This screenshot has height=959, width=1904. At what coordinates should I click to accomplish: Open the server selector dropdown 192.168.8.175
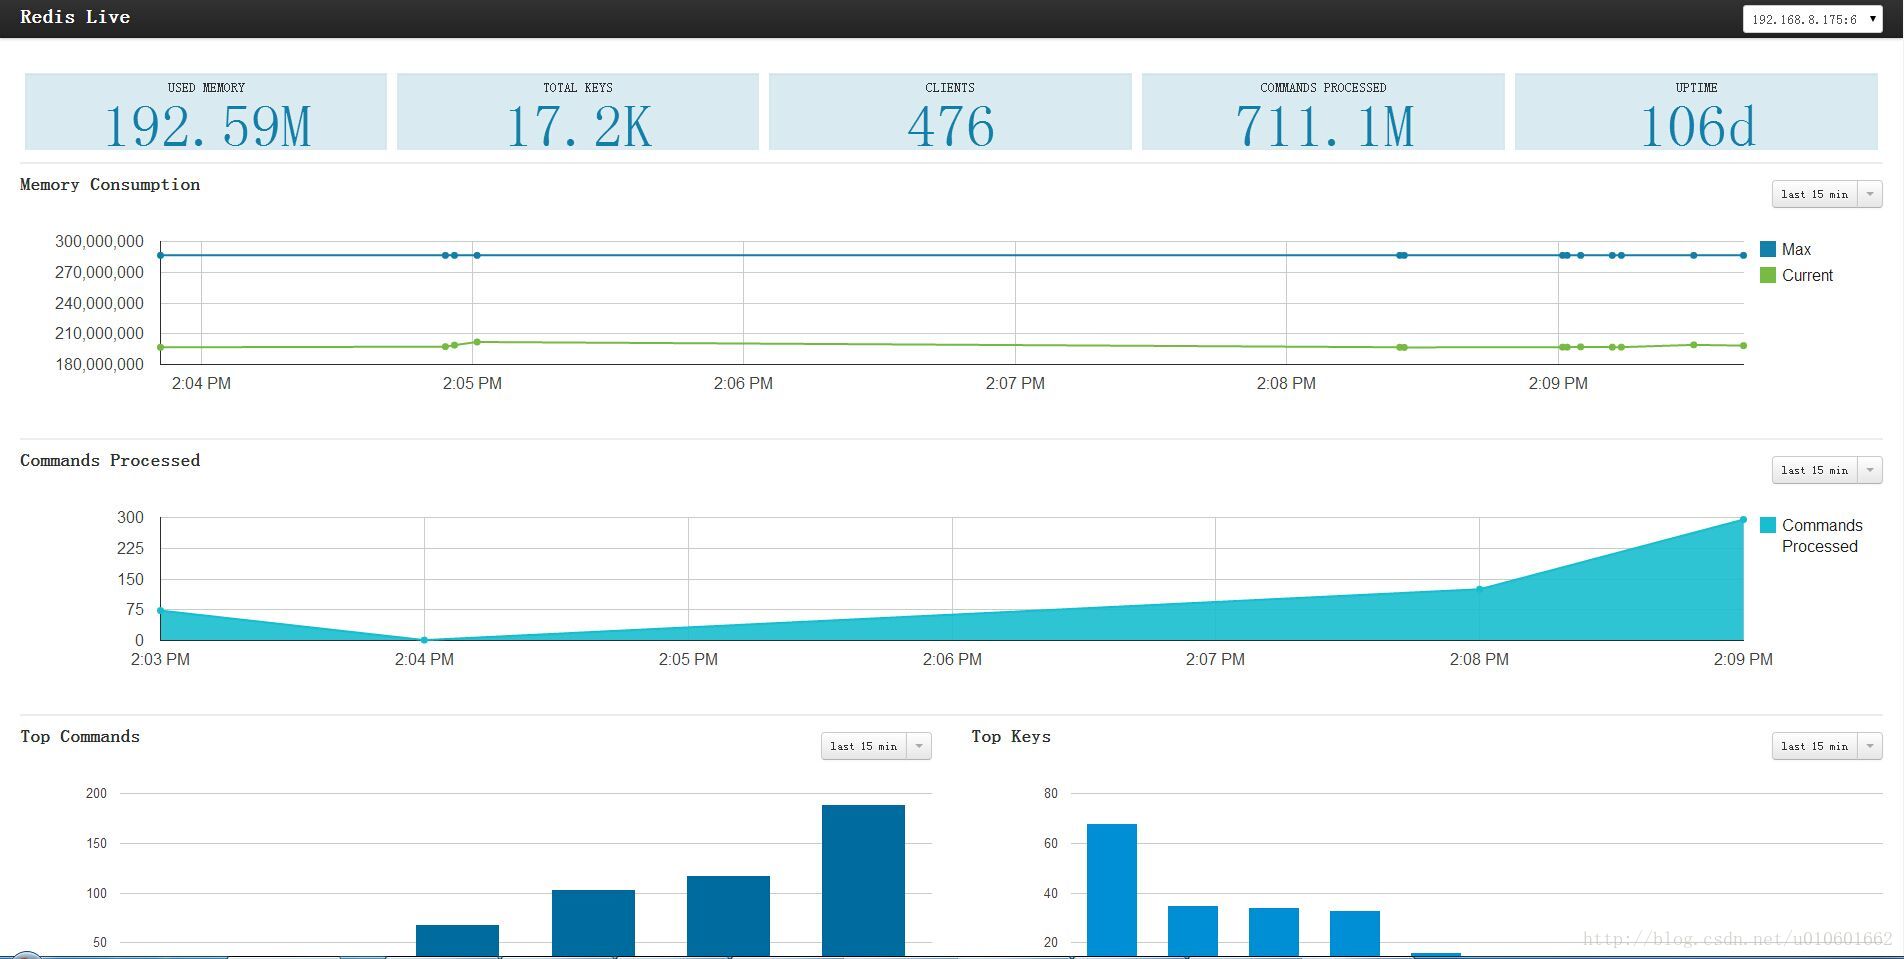tap(1813, 19)
